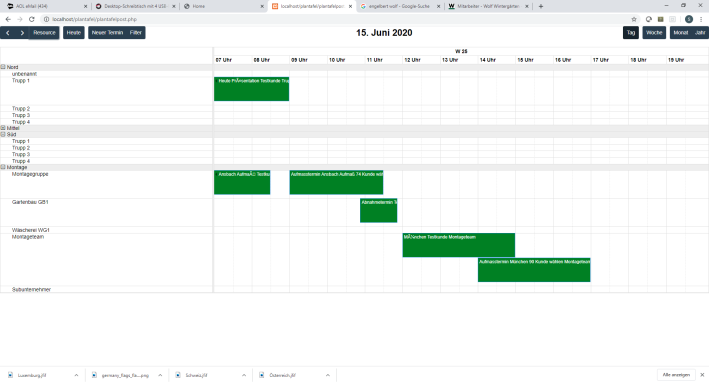This screenshot has height=384, width=709.
Task: Open the browser profile avatar
Action: [x=689, y=19]
